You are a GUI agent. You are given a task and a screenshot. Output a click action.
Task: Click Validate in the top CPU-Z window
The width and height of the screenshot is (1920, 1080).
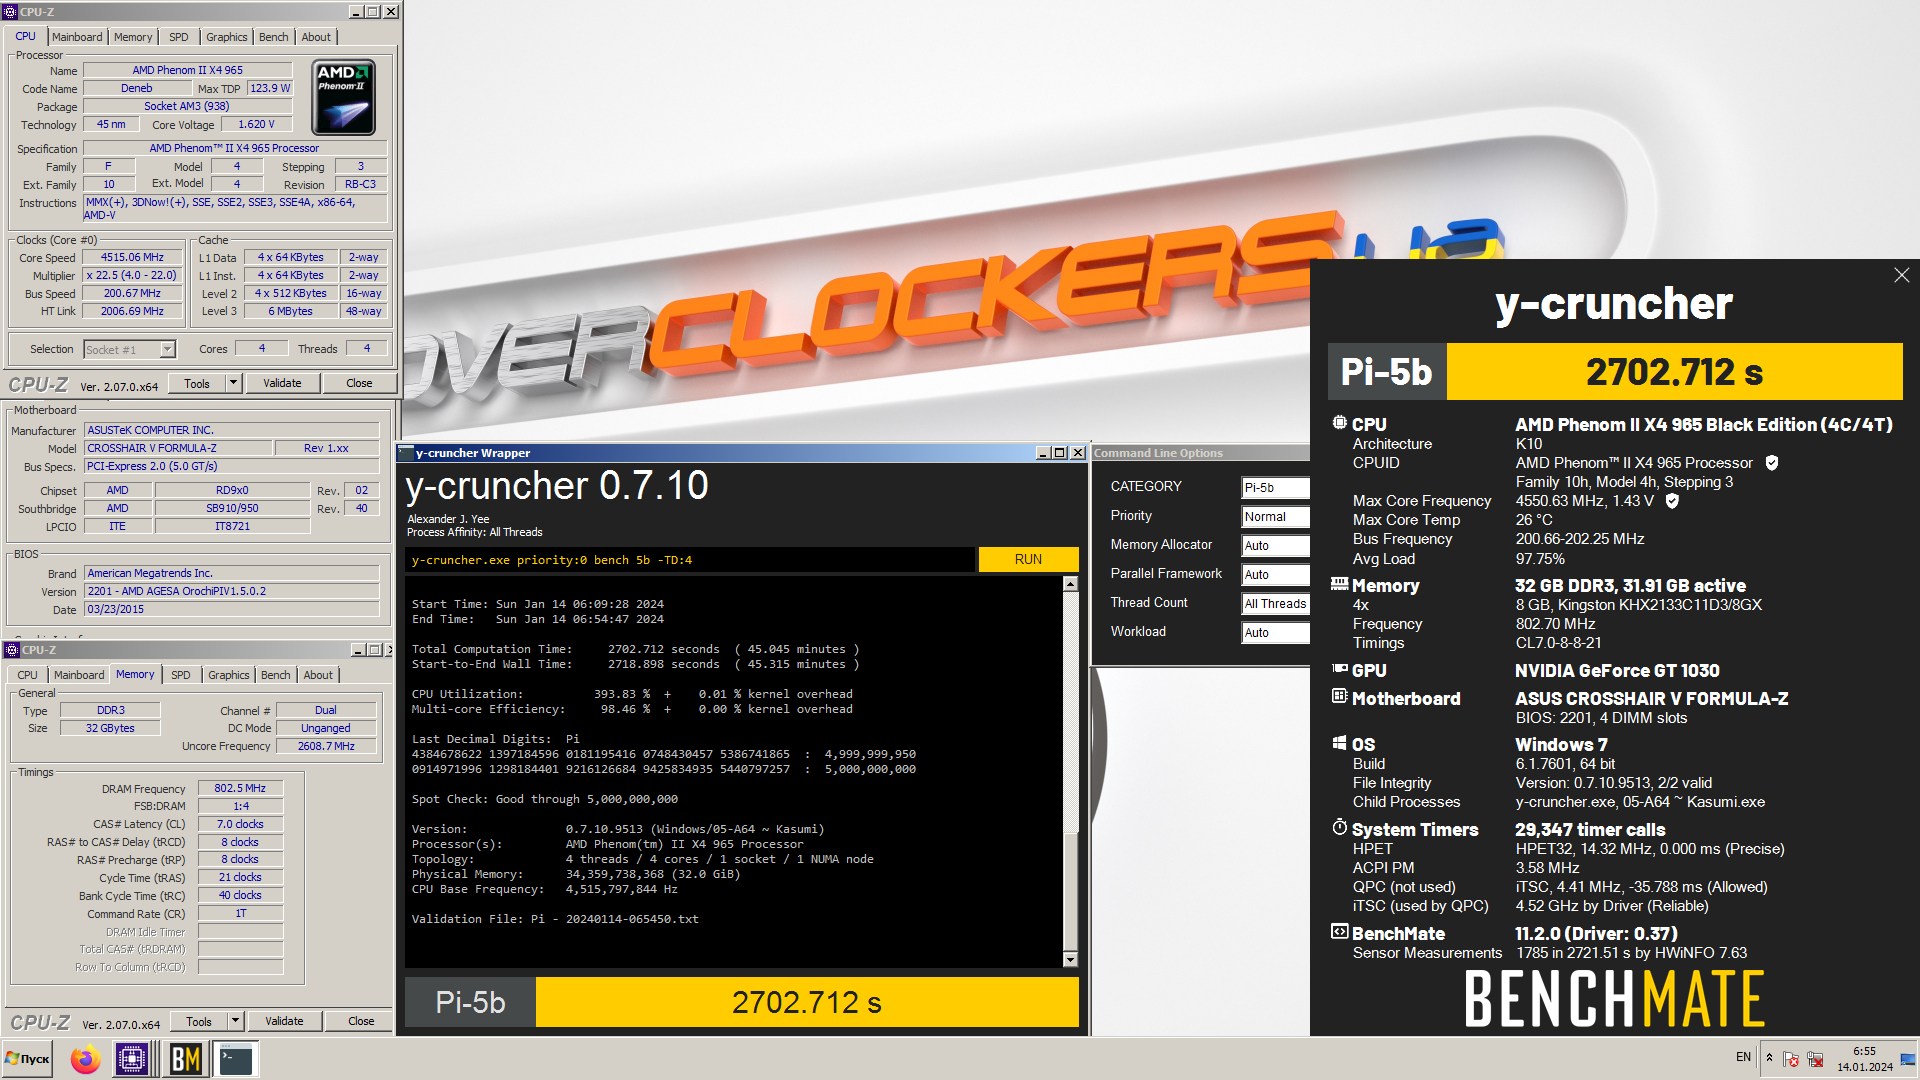[282, 383]
